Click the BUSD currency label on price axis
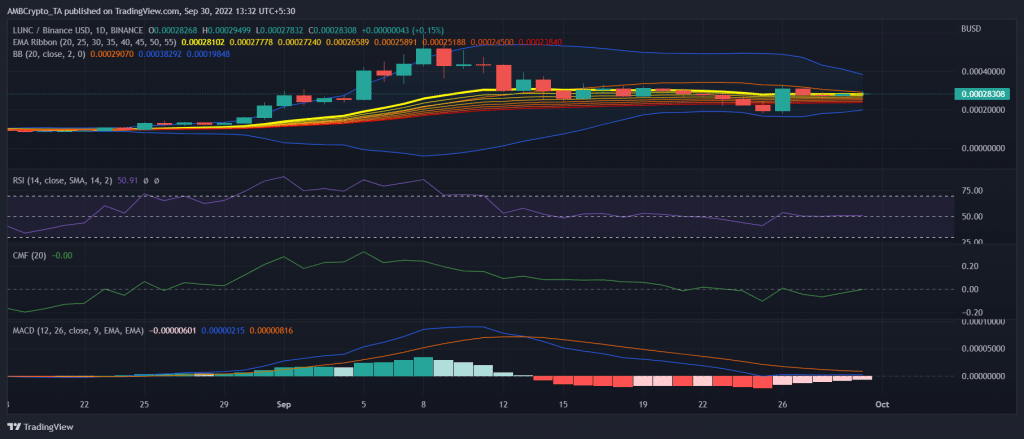Image resolution: width=1024 pixels, height=439 pixels. [x=971, y=30]
